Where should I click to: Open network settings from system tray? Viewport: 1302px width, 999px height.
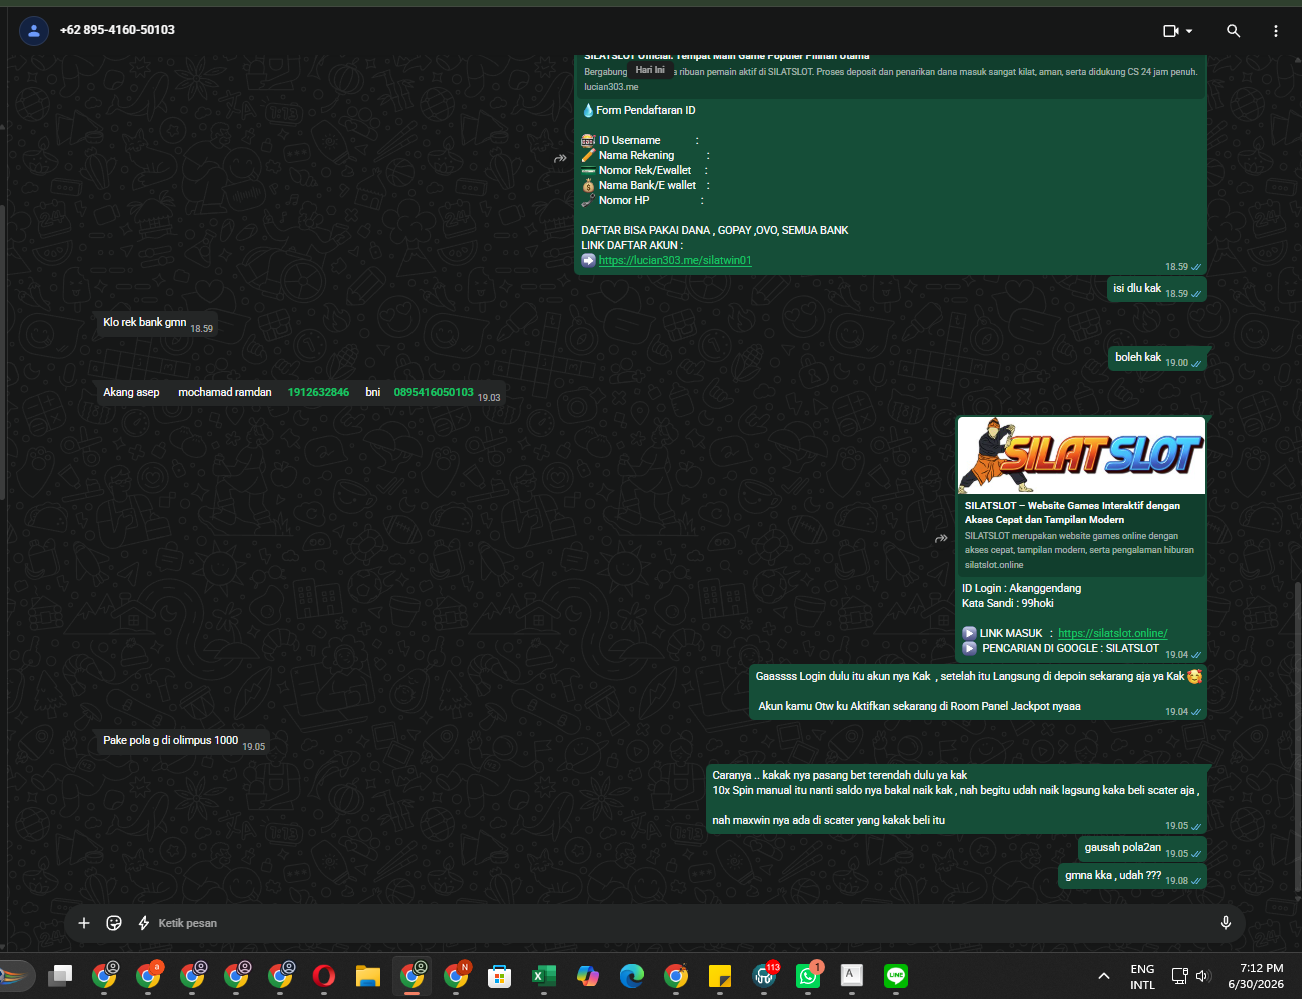1180,976
